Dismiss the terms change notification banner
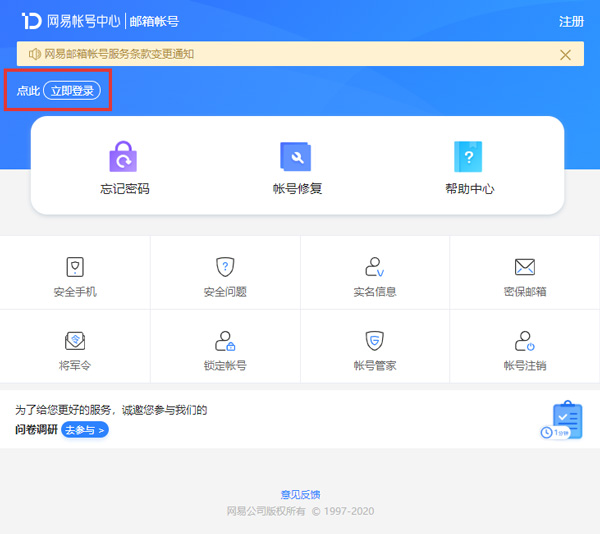The width and height of the screenshot is (600, 534). (565, 55)
